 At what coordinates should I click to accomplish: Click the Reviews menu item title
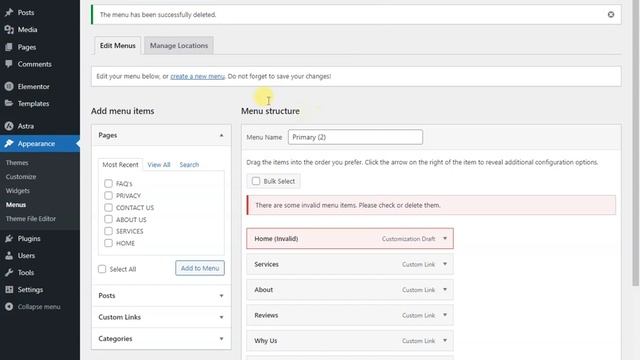pyautogui.click(x=266, y=315)
